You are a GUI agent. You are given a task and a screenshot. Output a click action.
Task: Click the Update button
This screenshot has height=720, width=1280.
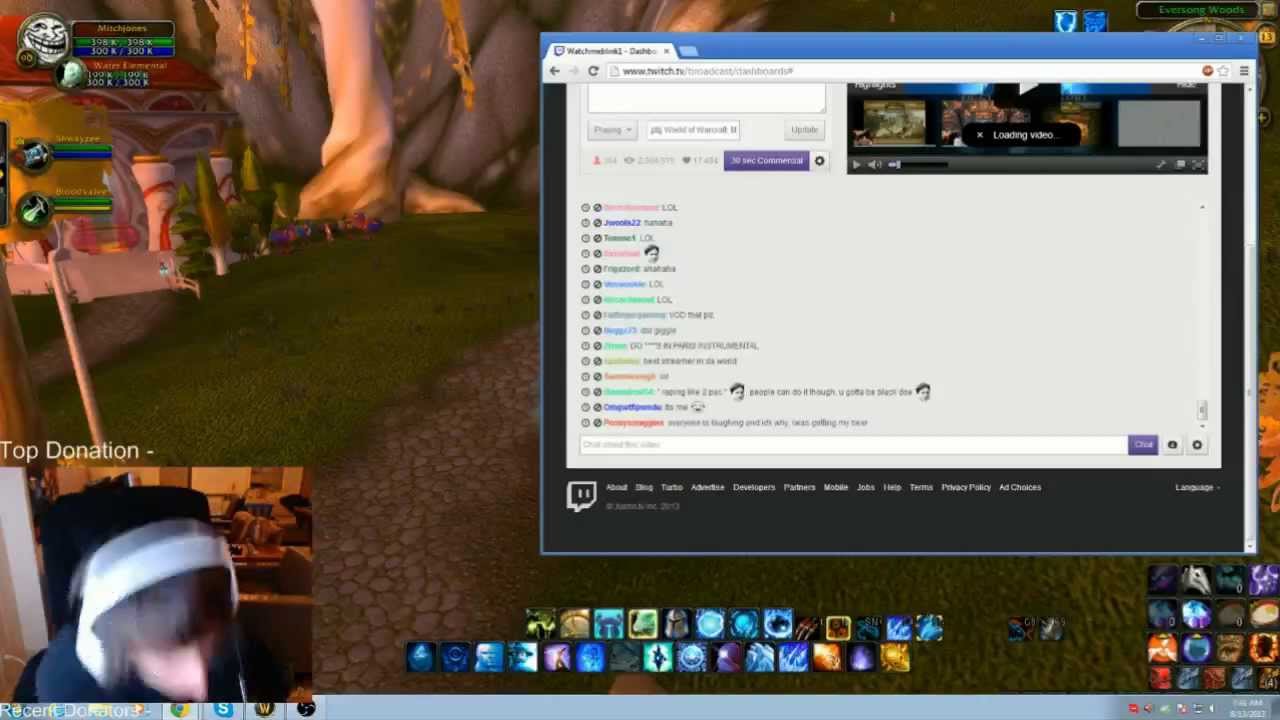coord(804,130)
